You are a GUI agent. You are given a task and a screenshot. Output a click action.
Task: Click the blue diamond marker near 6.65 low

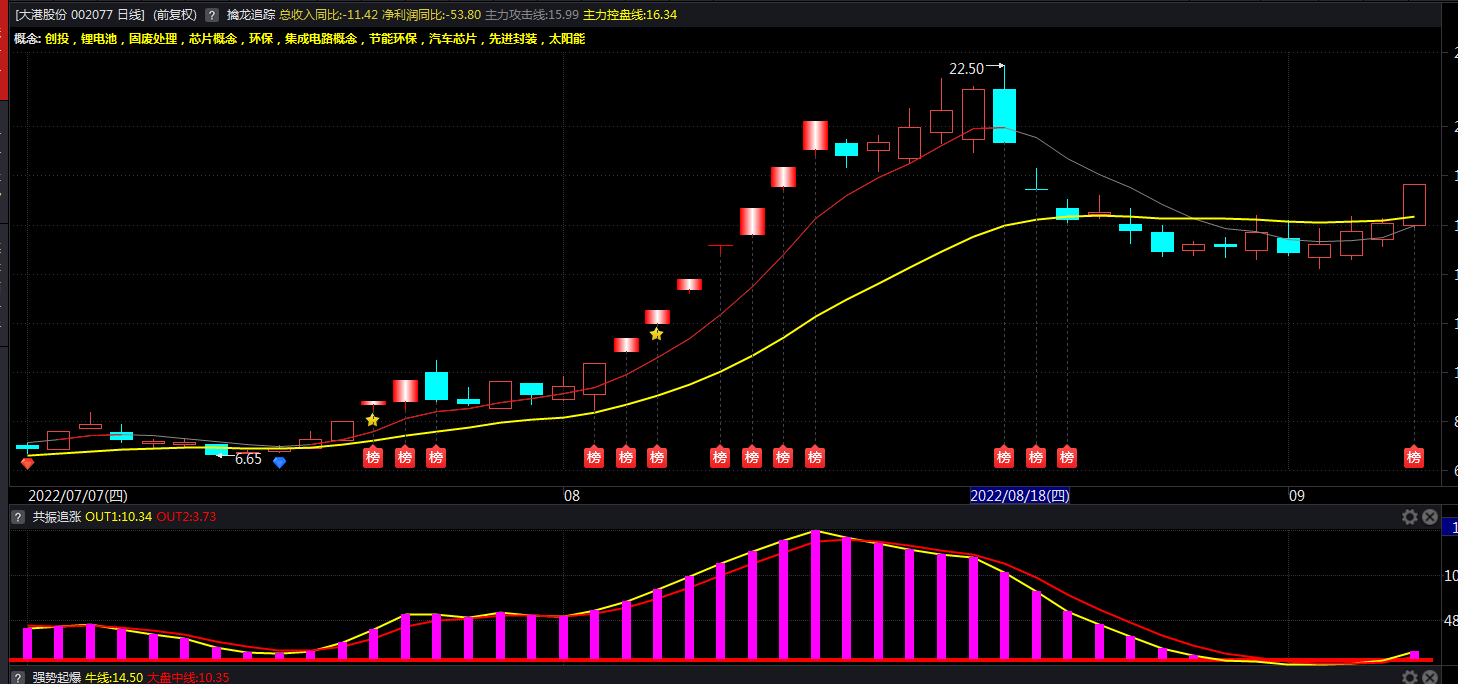(279, 463)
